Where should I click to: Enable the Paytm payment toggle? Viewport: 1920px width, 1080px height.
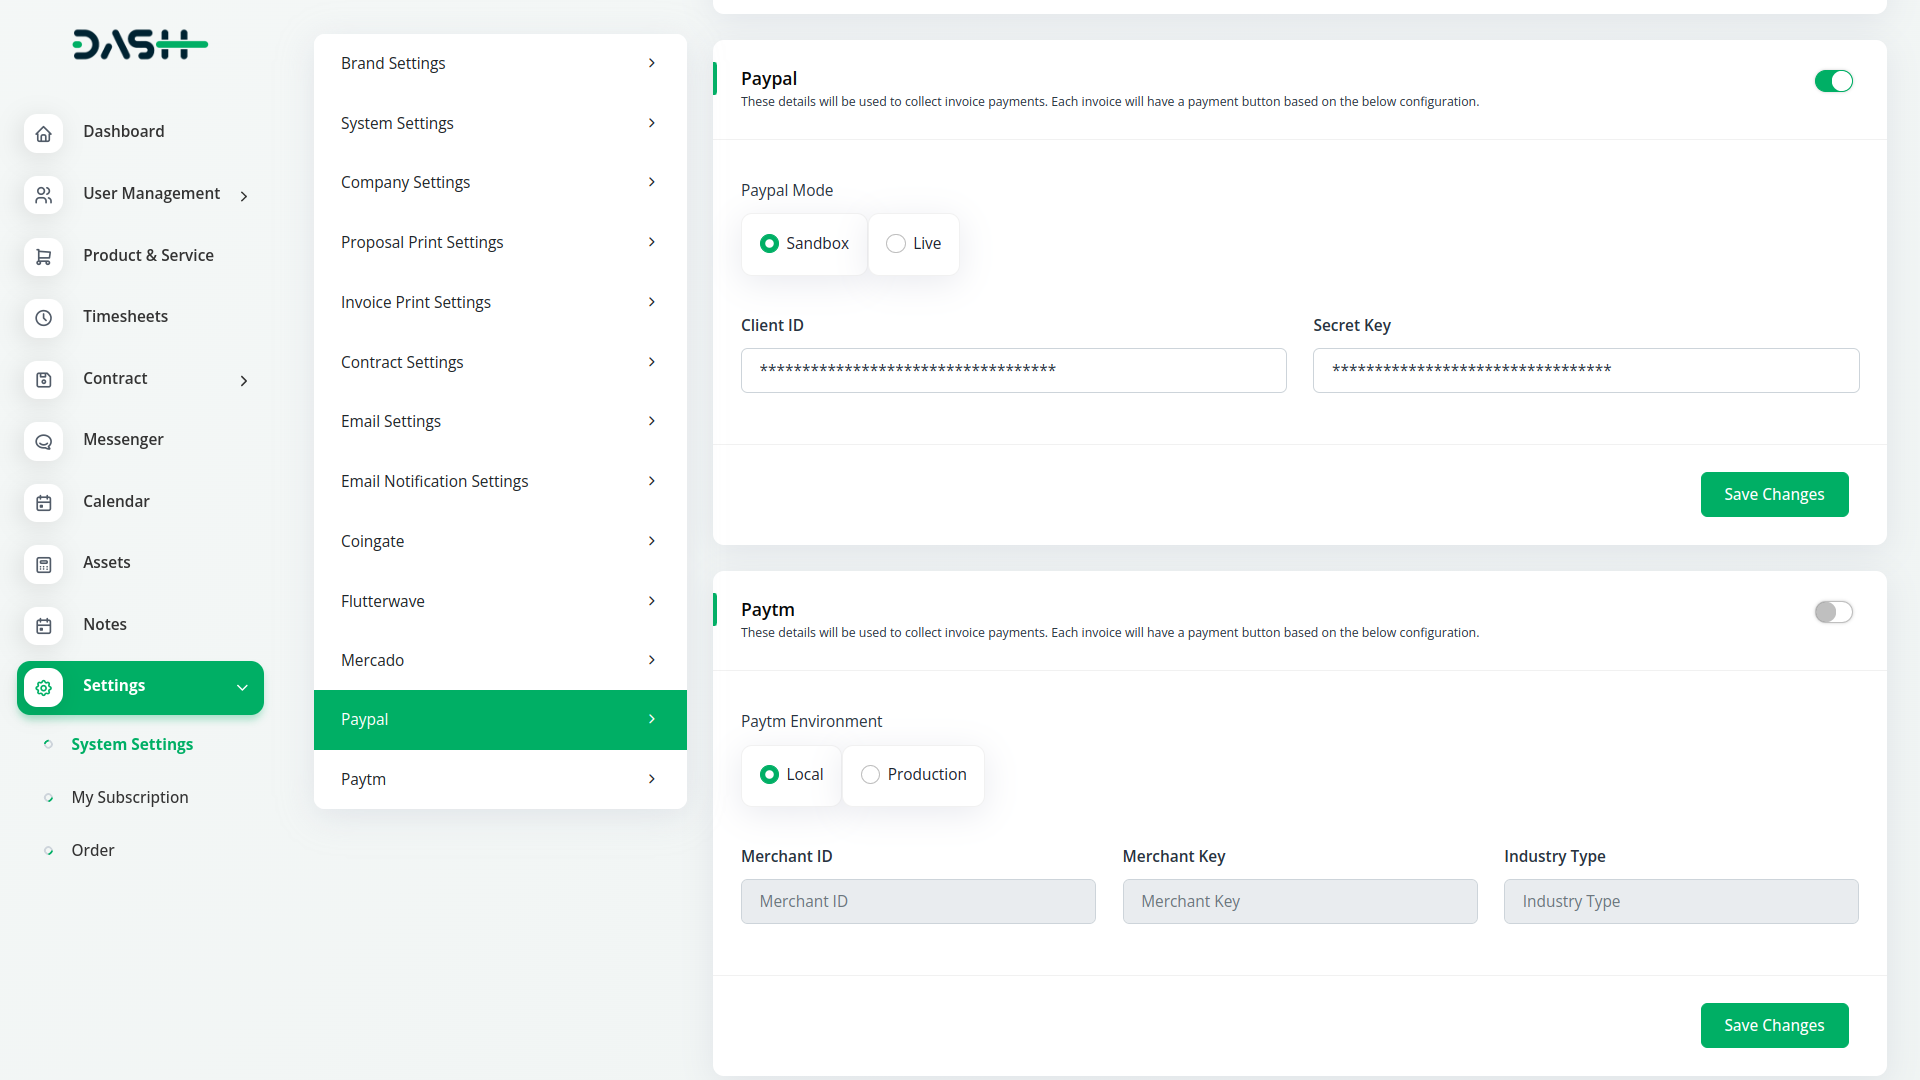click(x=1834, y=611)
